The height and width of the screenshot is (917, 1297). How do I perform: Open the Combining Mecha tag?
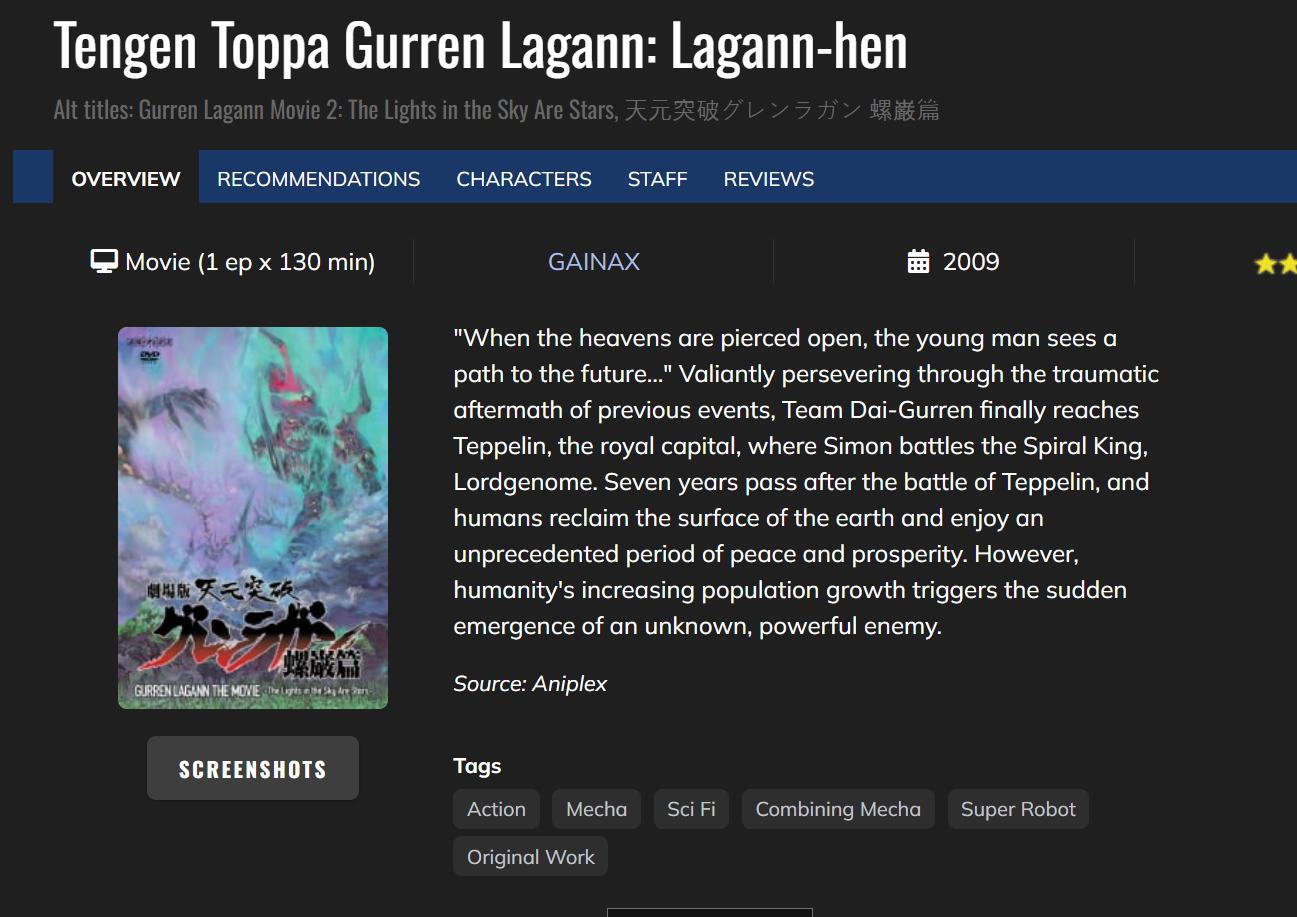tap(838, 809)
